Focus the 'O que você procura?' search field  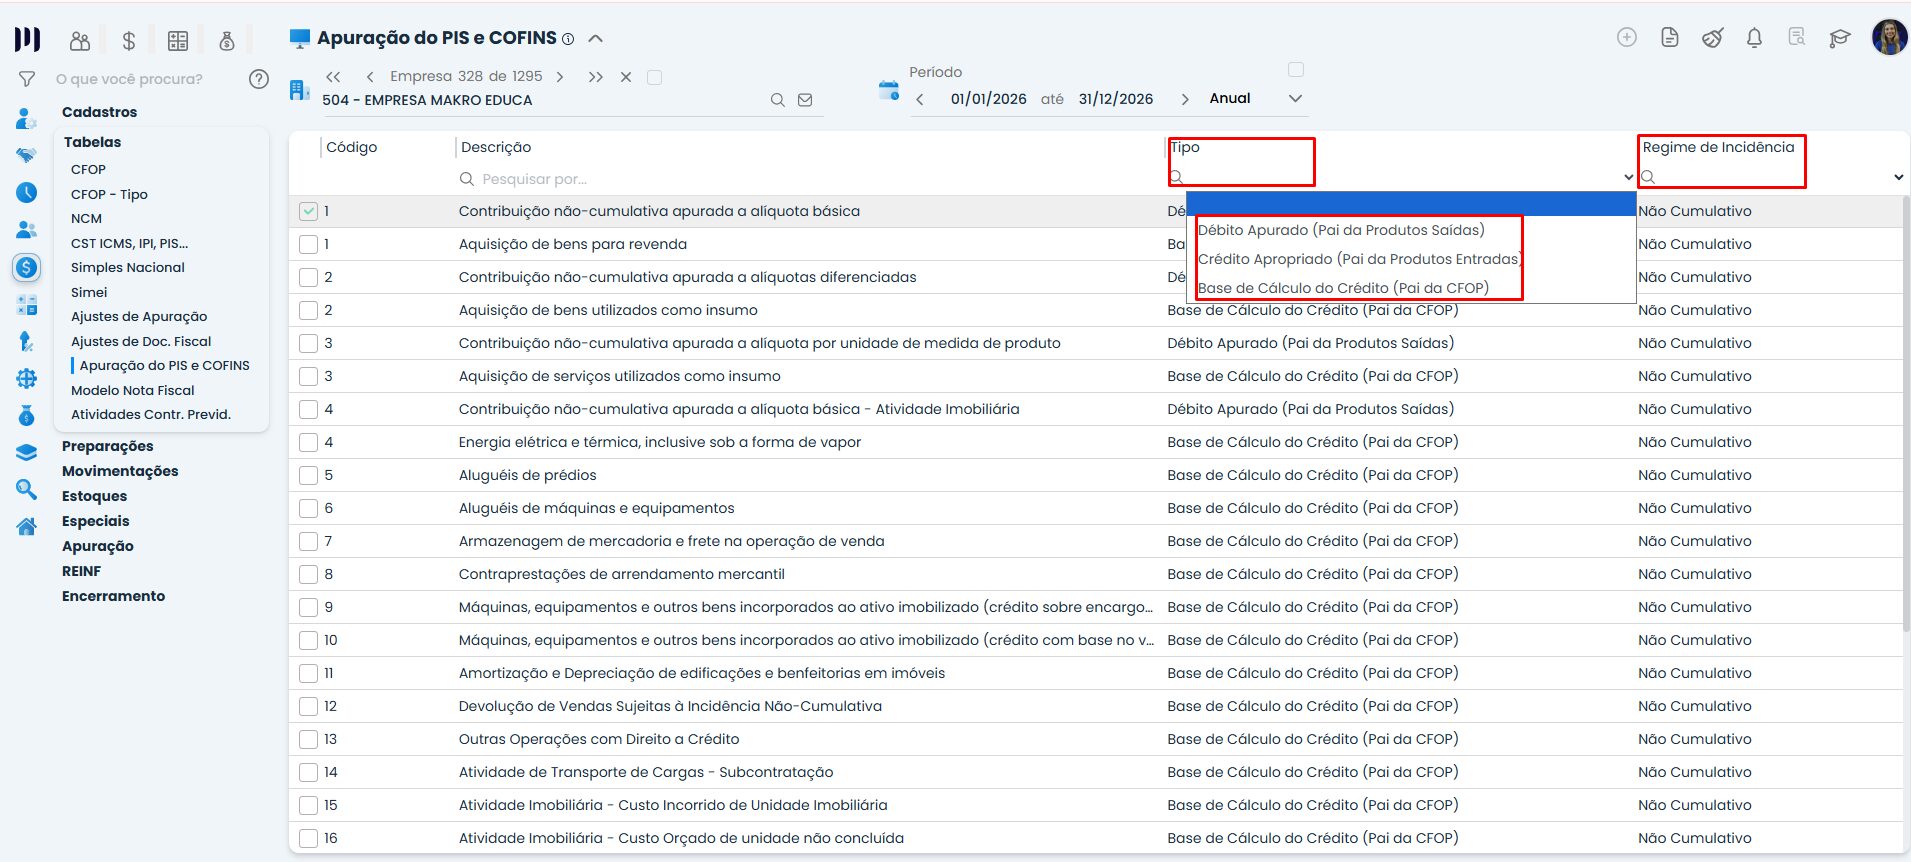[x=145, y=79]
